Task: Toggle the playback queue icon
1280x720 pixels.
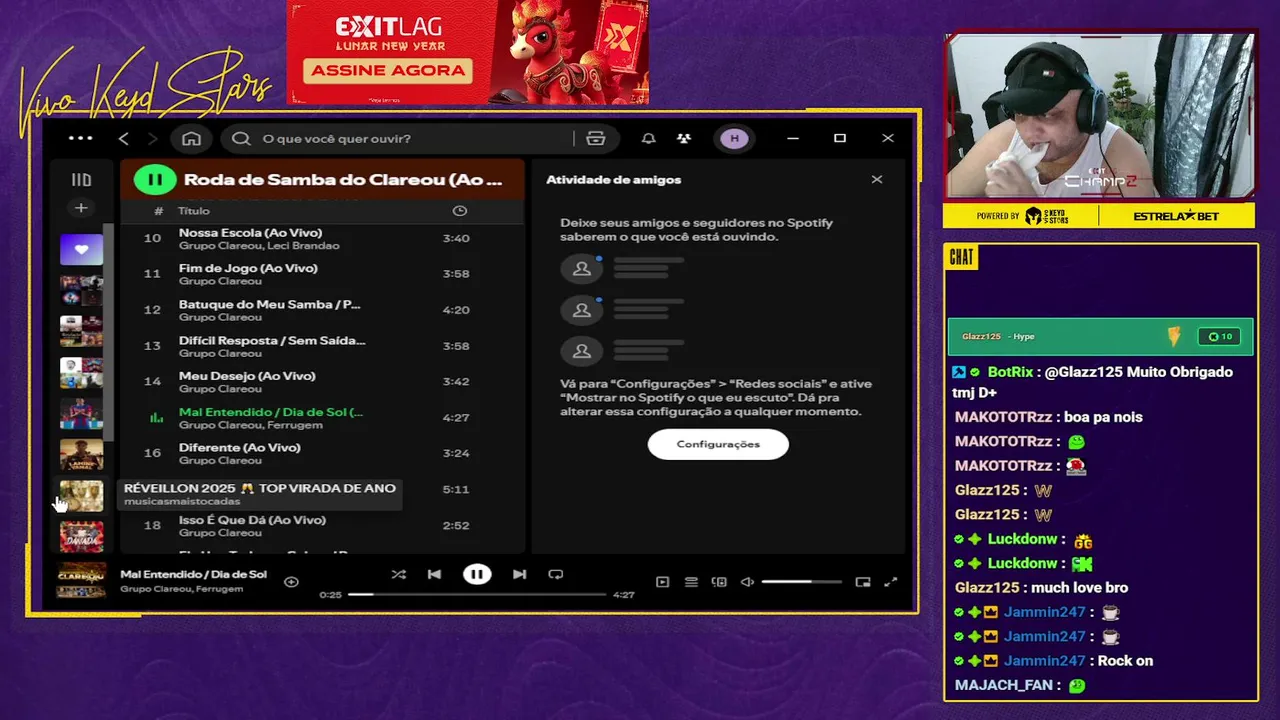Action: 691,582
